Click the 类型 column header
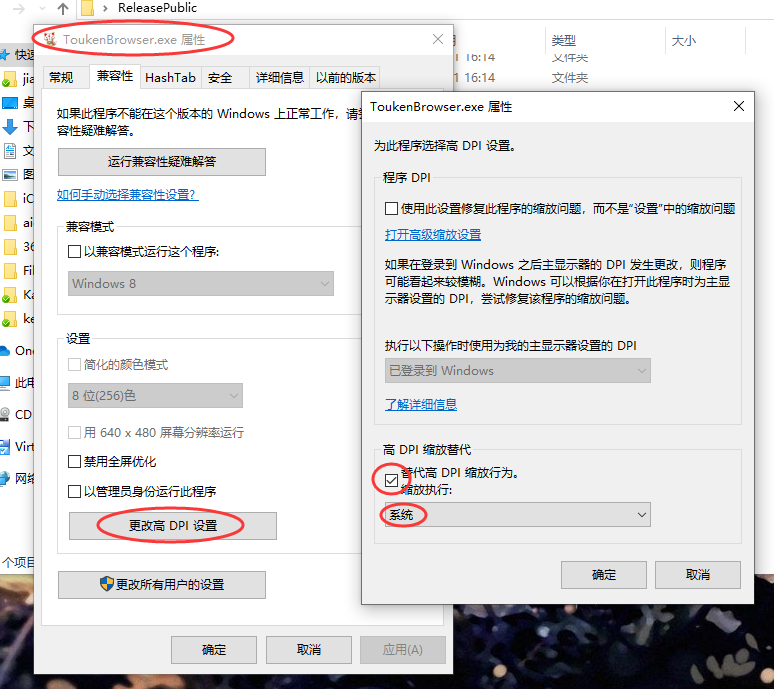Screen dimensions: 774x689 click(x=563, y=41)
